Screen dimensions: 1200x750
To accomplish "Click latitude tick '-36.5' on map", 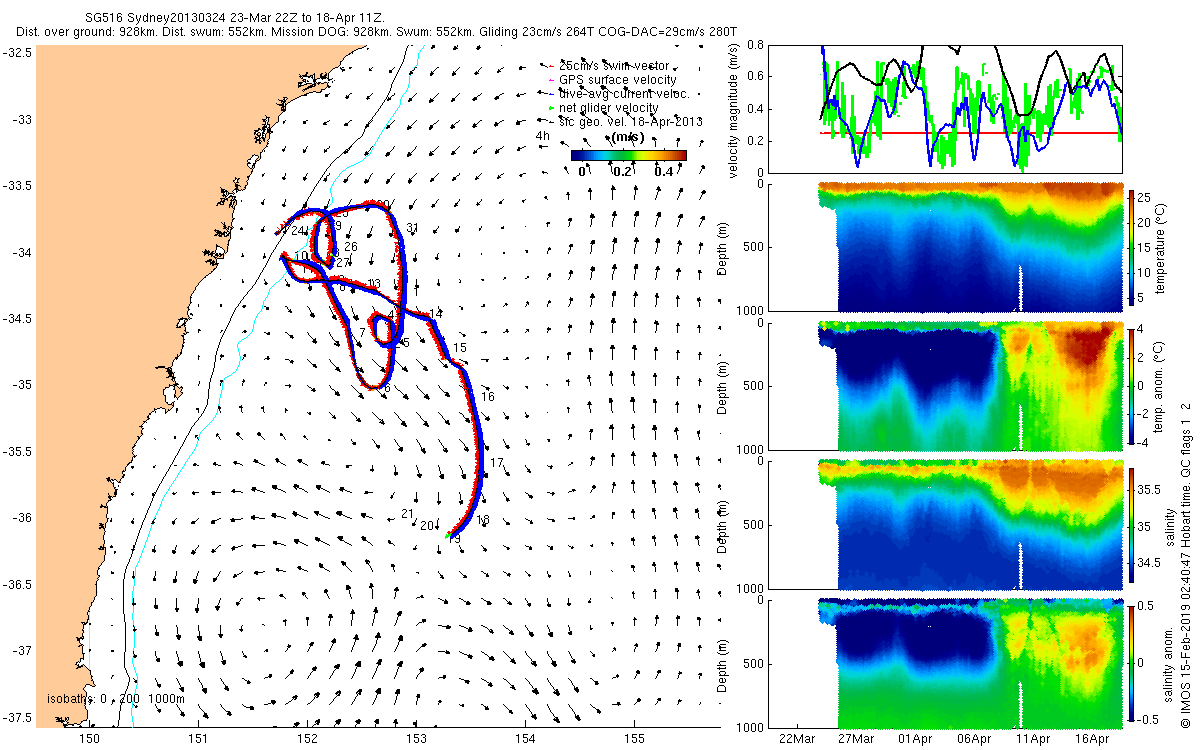I will pyautogui.click(x=18, y=584).
